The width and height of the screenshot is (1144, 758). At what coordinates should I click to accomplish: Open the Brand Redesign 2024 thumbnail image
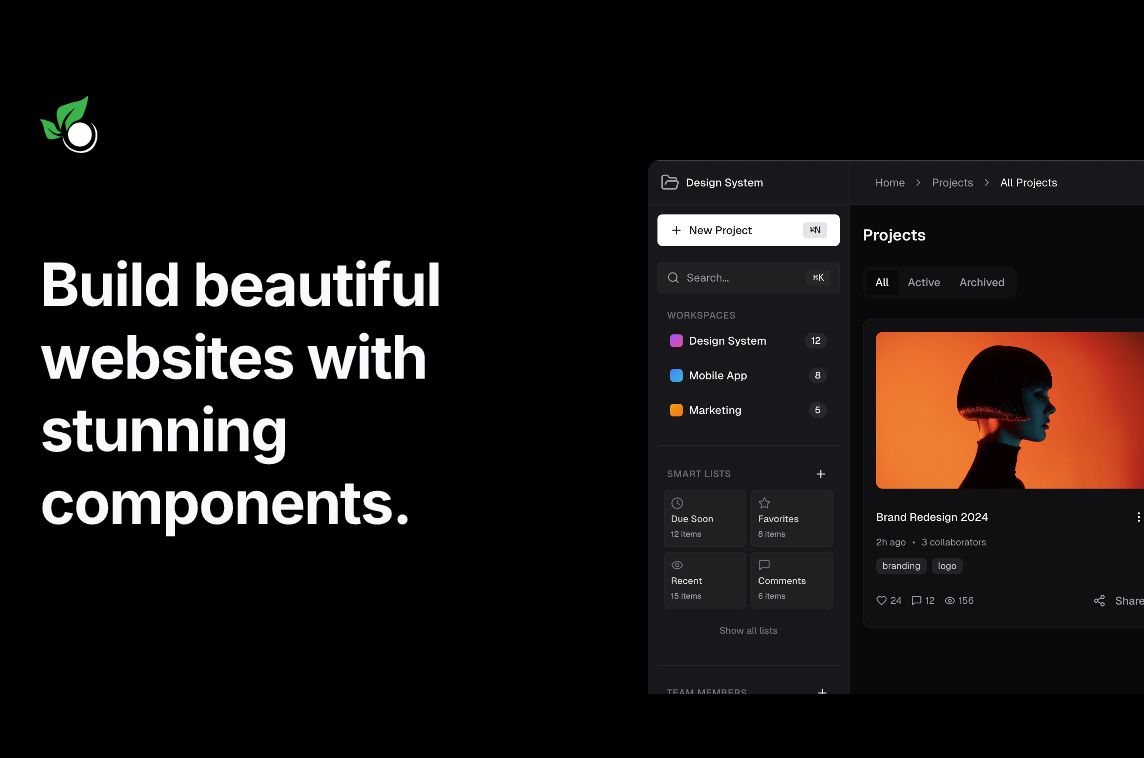pyautogui.click(x=1010, y=411)
